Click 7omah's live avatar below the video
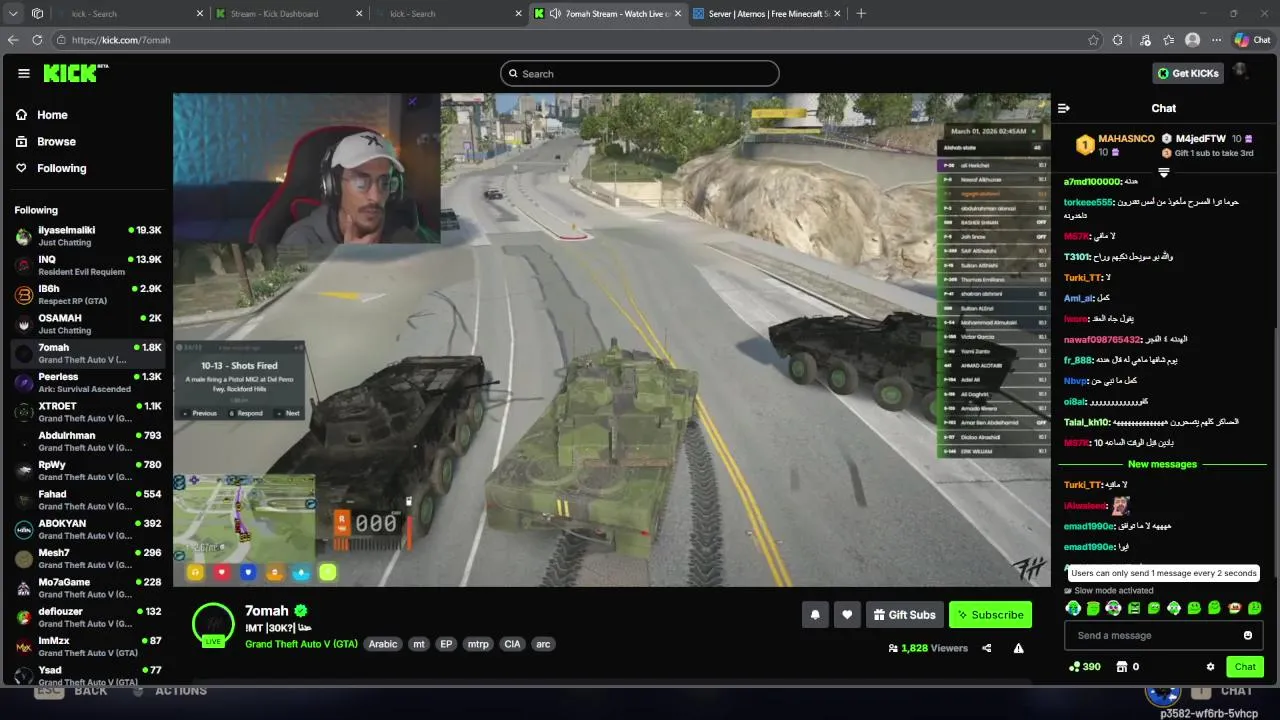The image size is (1280, 720). click(213, 625)
